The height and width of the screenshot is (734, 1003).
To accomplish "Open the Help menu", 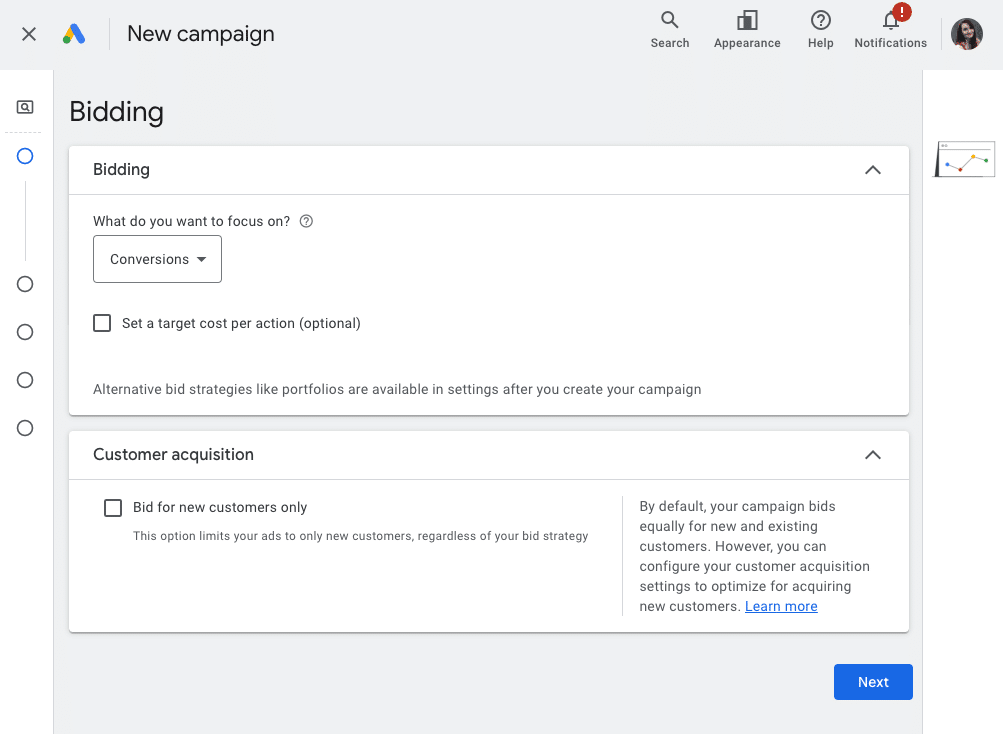I will pyautogui.click(x=821, y=30).
